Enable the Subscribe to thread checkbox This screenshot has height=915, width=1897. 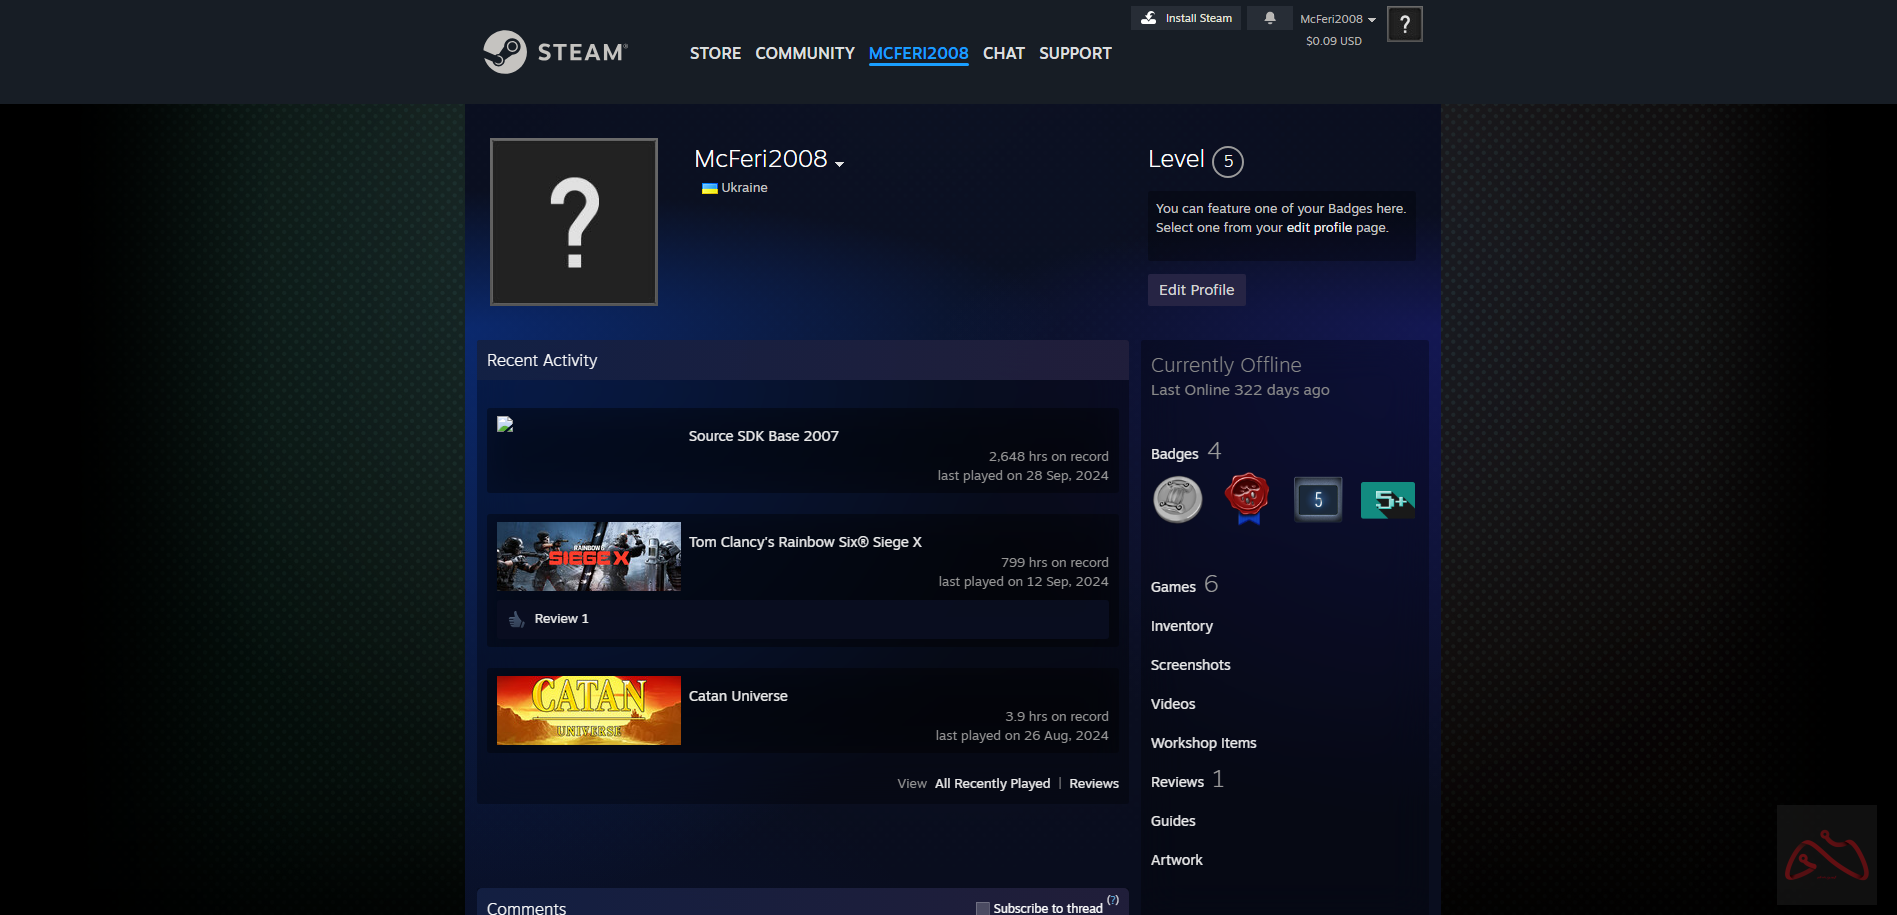pyautogui.click(x=982, y=908)
